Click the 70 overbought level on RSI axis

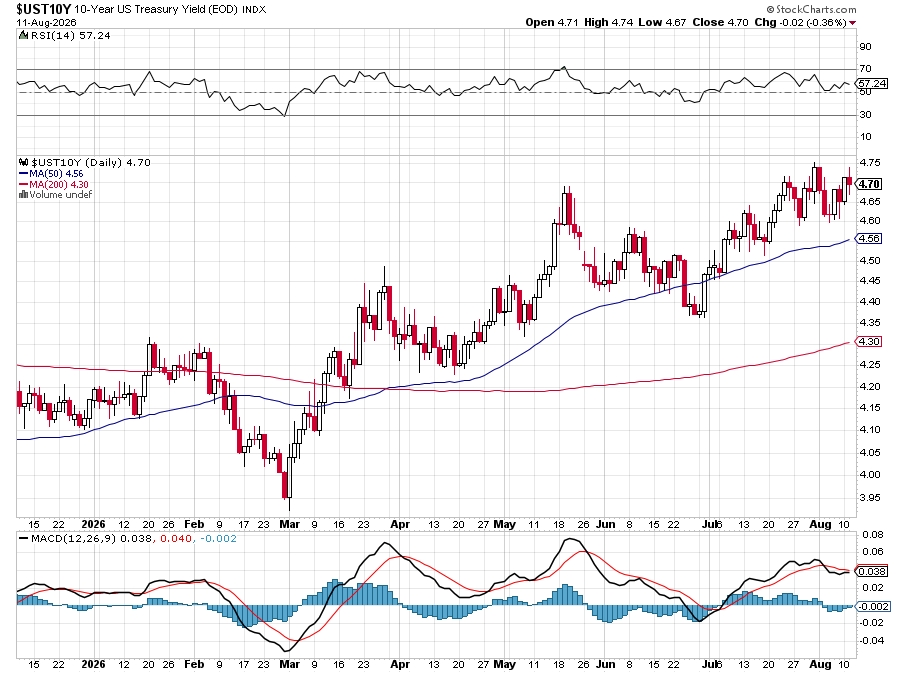pos(865,69)
